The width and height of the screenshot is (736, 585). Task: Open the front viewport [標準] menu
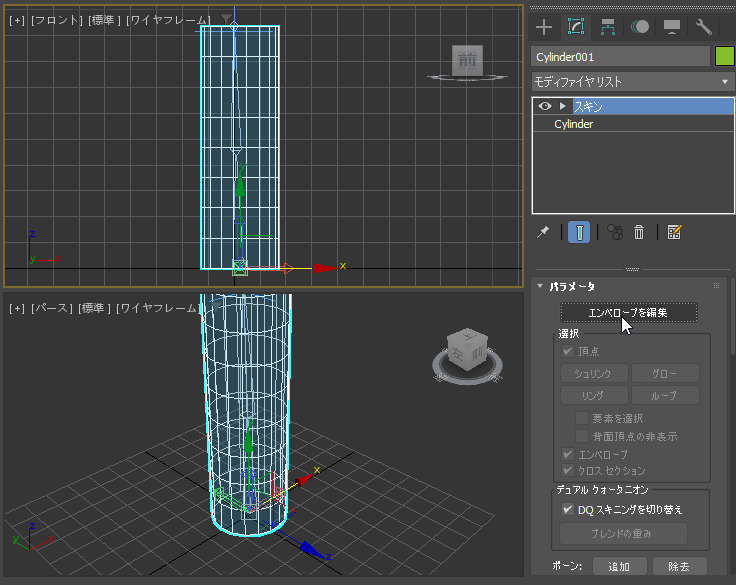tap(104, 20)
